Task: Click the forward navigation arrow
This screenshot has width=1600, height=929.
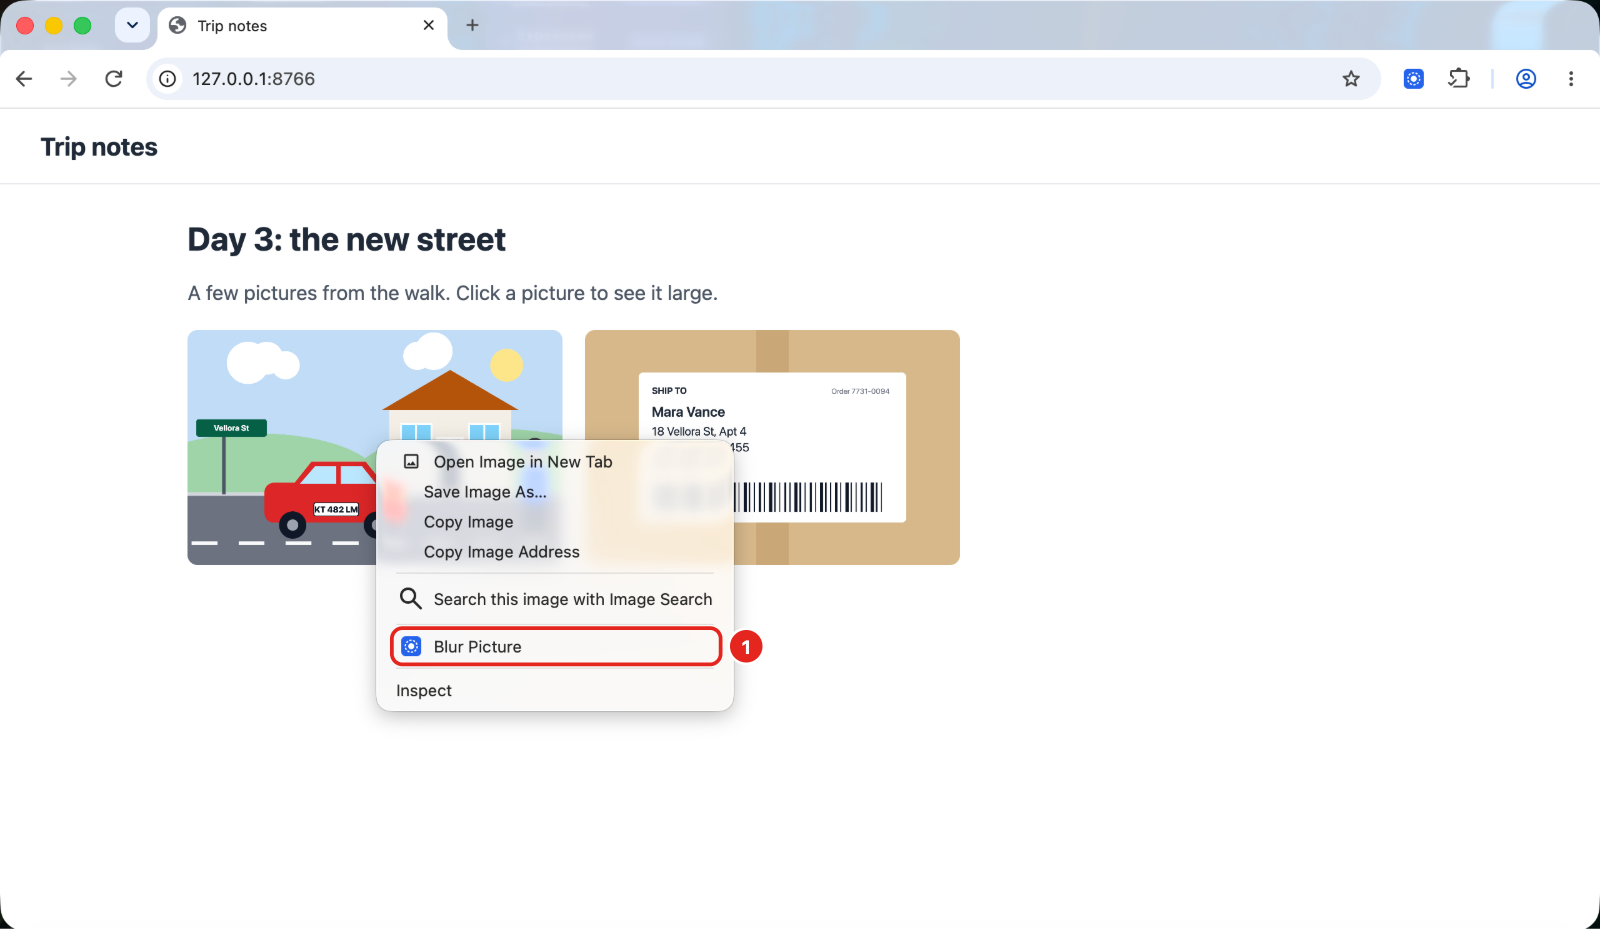Action: tap(68, 79)
